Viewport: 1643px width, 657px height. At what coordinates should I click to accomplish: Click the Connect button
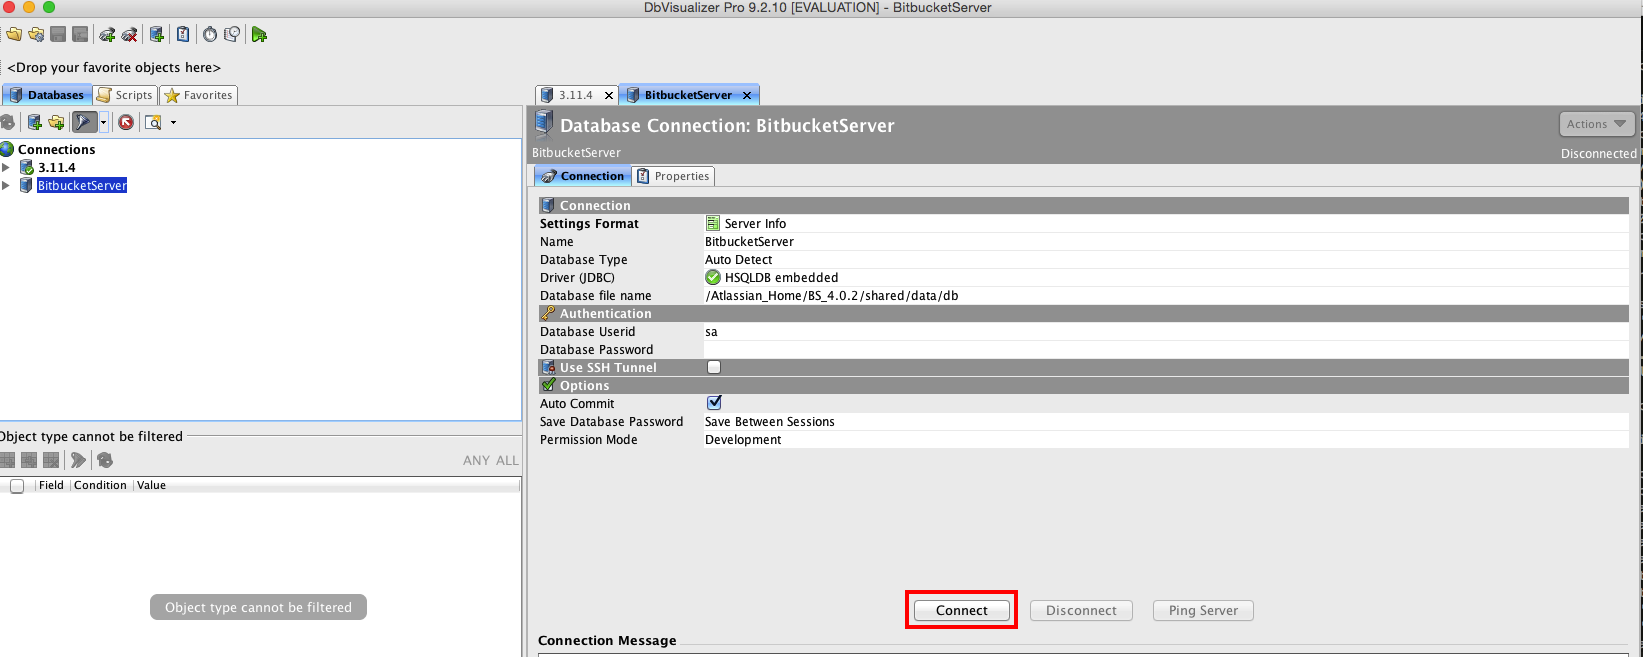pos(961,610)
